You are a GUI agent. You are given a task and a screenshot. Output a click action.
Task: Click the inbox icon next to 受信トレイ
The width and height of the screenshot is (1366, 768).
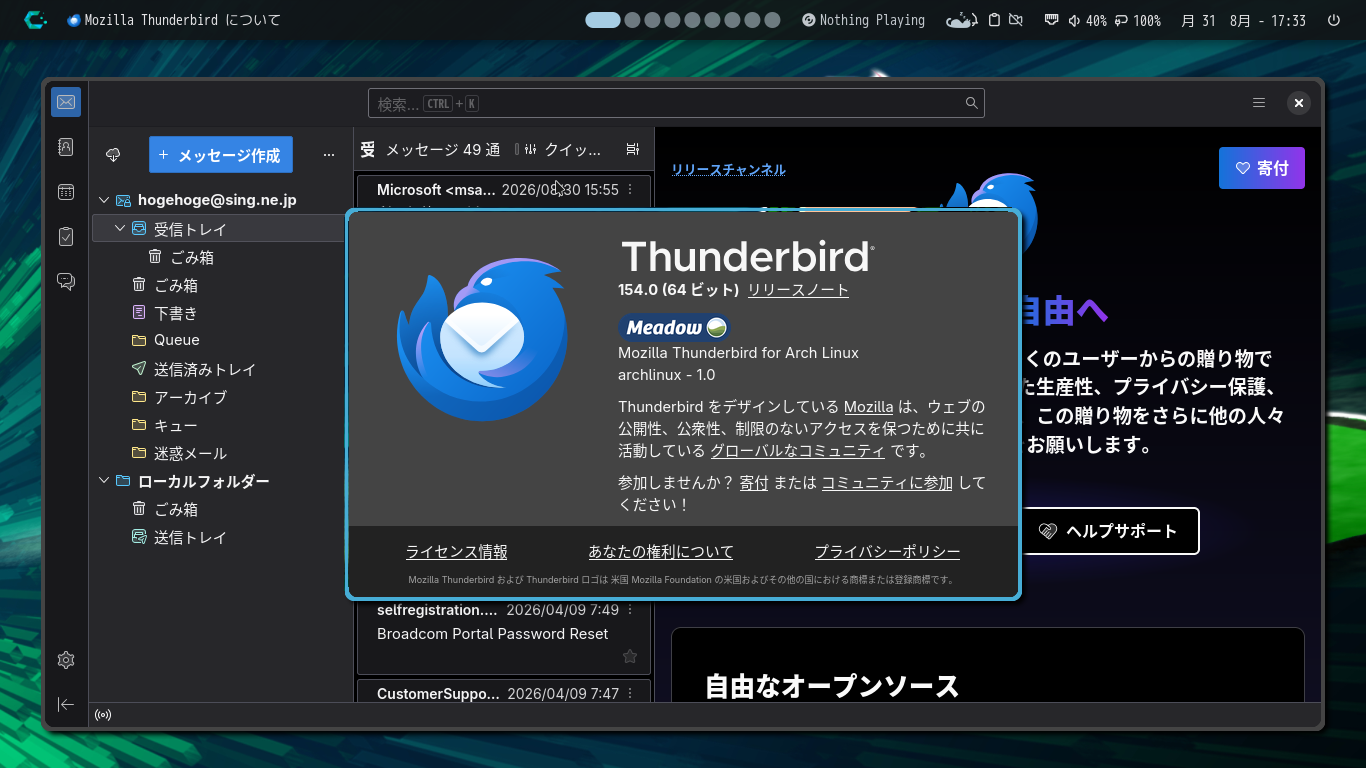coord(139,229)
